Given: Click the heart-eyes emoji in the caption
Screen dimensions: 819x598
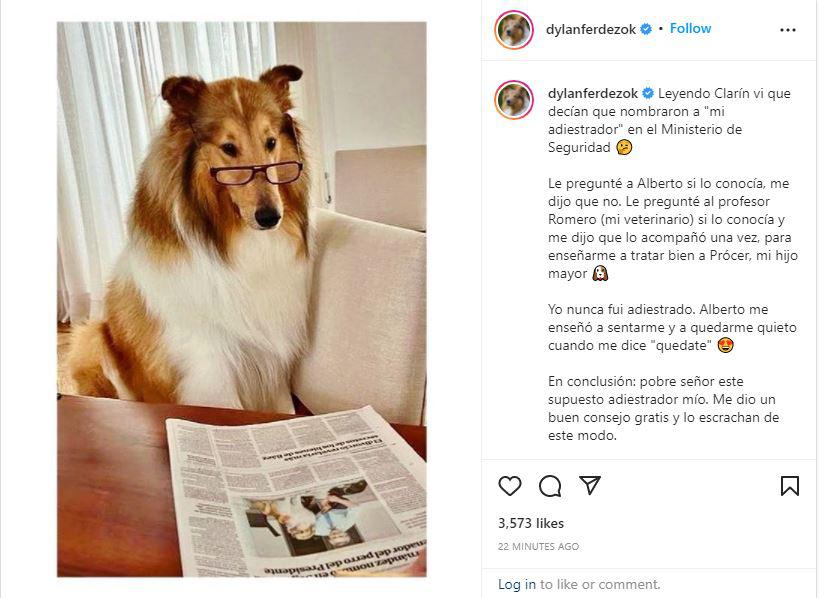Looking at the screenshot, I should tap(726, 345).
